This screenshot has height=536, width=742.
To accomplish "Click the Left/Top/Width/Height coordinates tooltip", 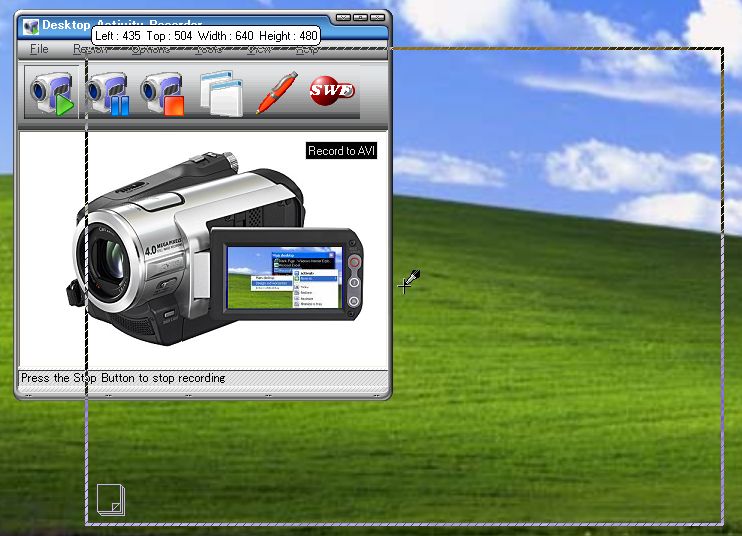I will click(206, 36).
